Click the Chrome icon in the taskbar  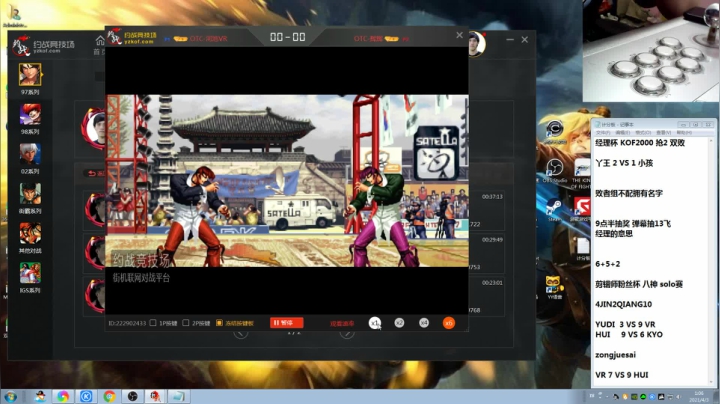[x=109, y=396]
